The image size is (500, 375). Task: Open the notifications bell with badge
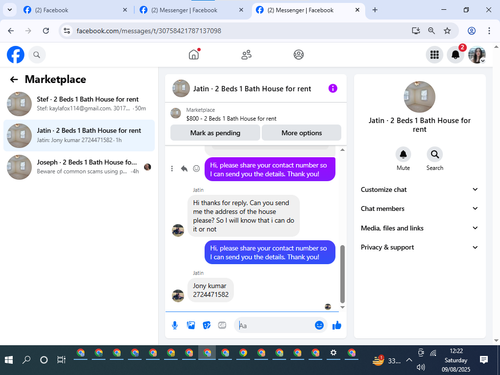[456, 55]
